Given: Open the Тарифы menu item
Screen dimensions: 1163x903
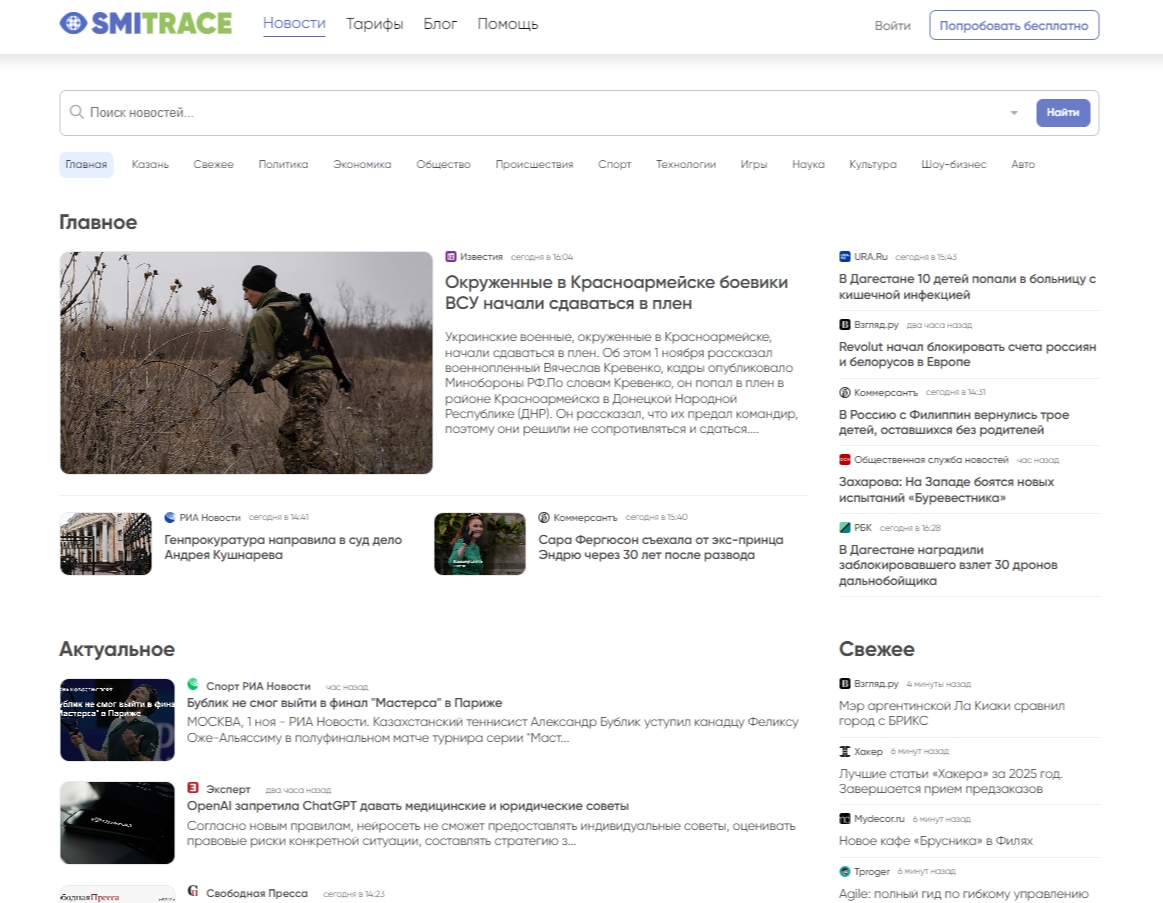Looking at the screenshot, I should (x=374, y=23).
